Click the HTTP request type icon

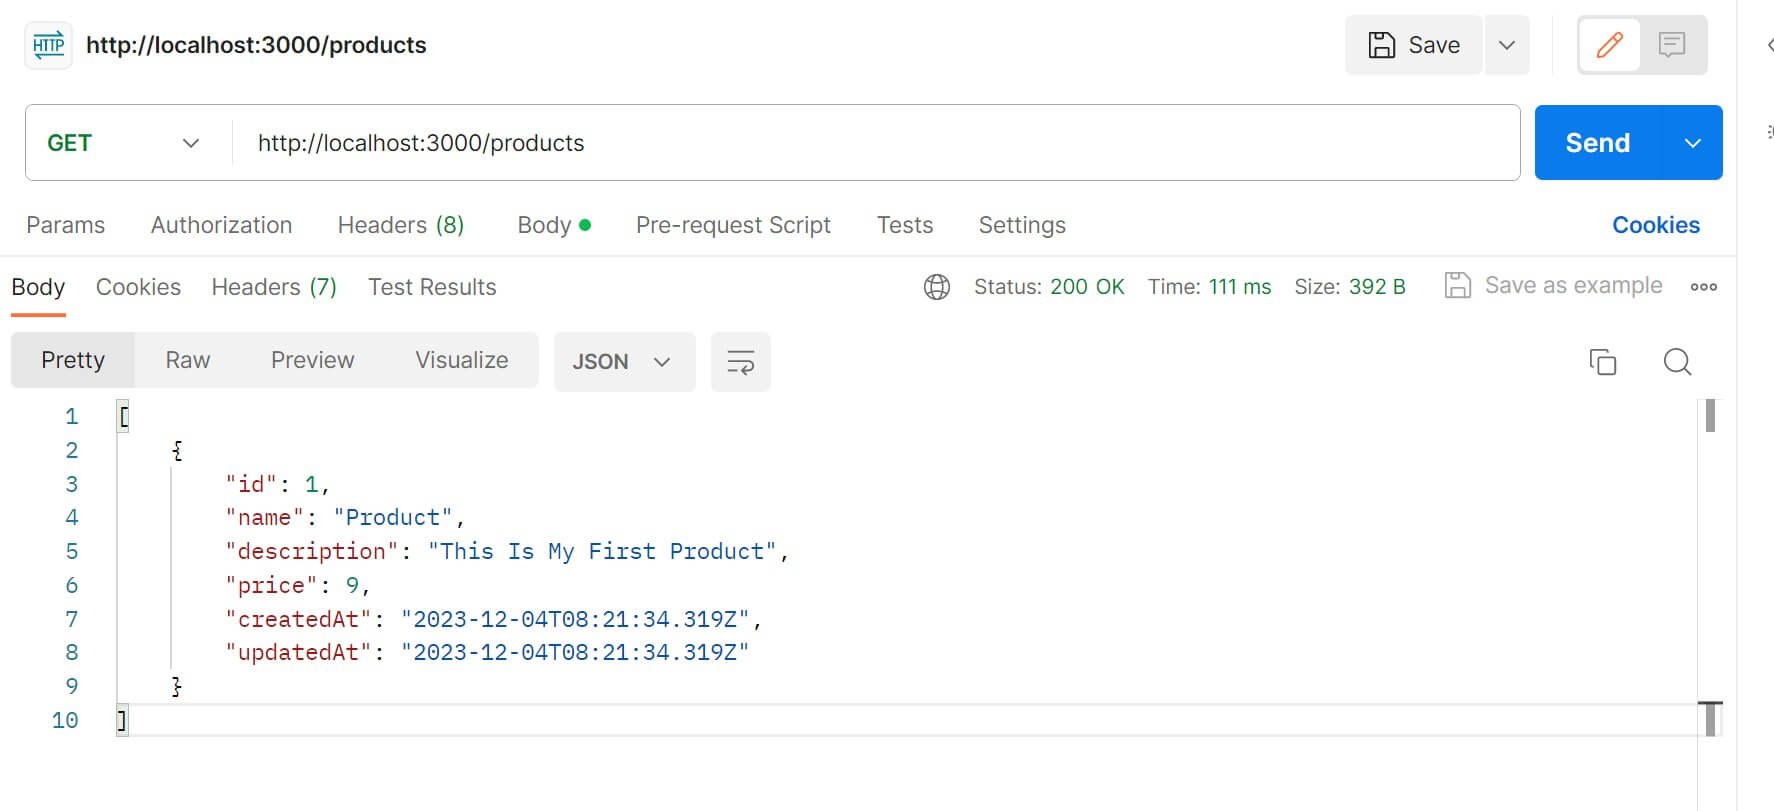tap(48, 45)
